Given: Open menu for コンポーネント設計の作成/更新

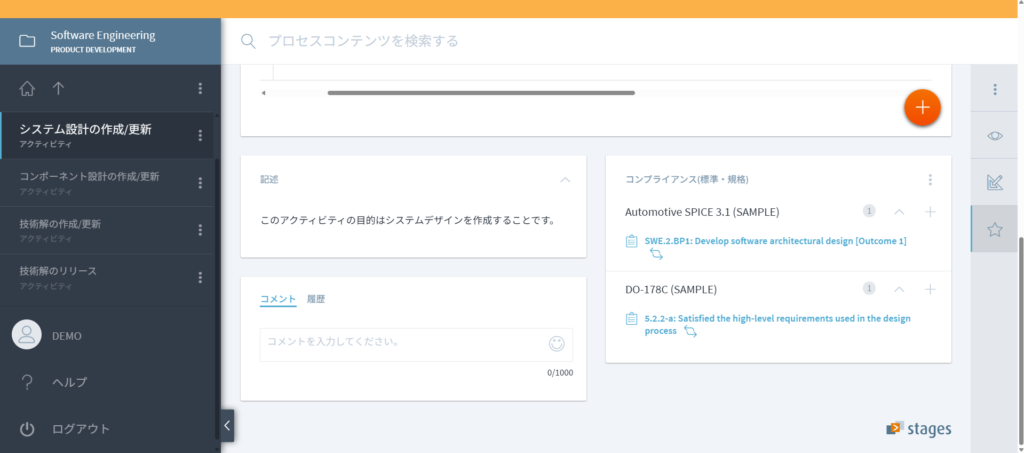Looking at the screenshot, I should (x=200, y=183).
